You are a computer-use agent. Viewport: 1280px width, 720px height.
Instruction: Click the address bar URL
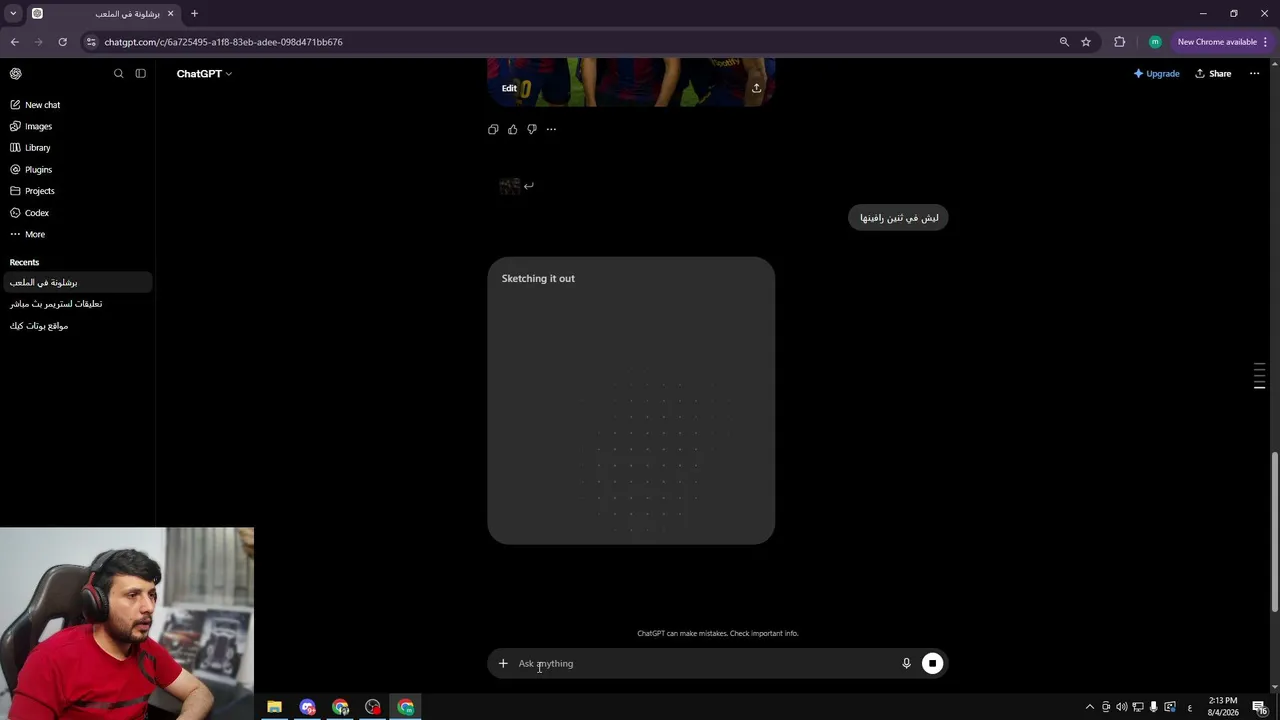pos(224,42)
